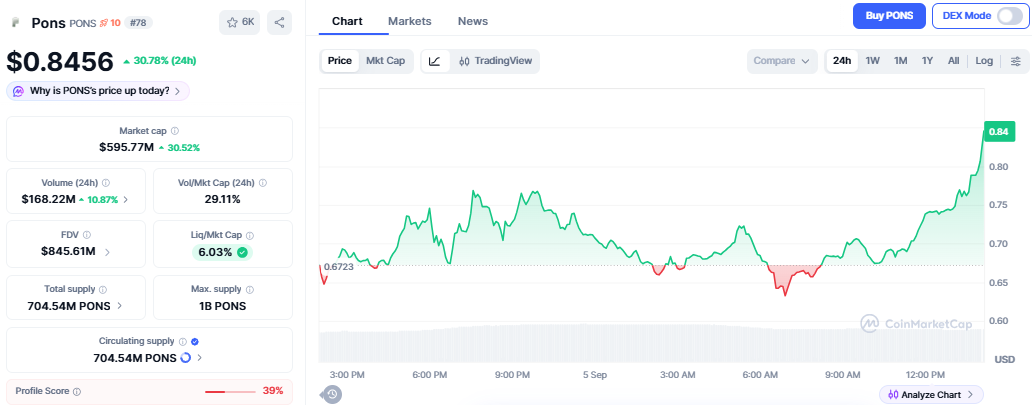Click the 1B PONS max supply value

[222, 306]
